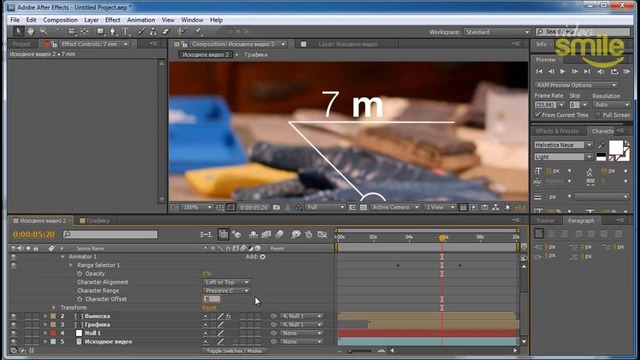640x360 pixels.
Task: Select the Eraser tool
Action: 165,31
